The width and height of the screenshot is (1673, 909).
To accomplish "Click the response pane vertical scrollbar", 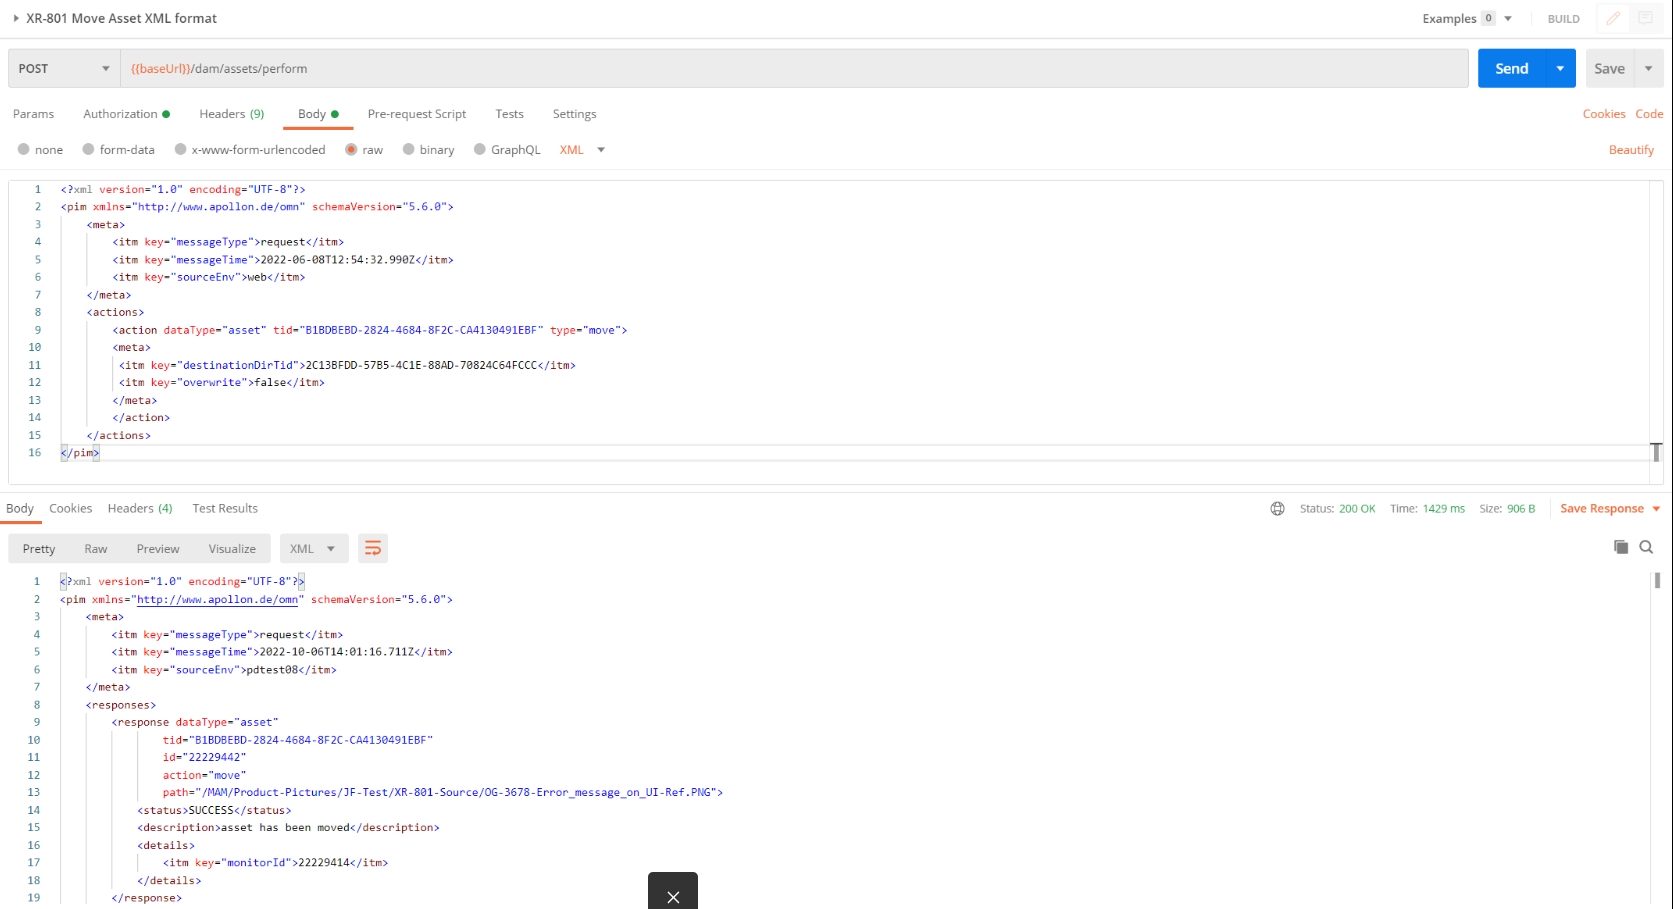I will pyautogui.click(x=1657, y=580).
